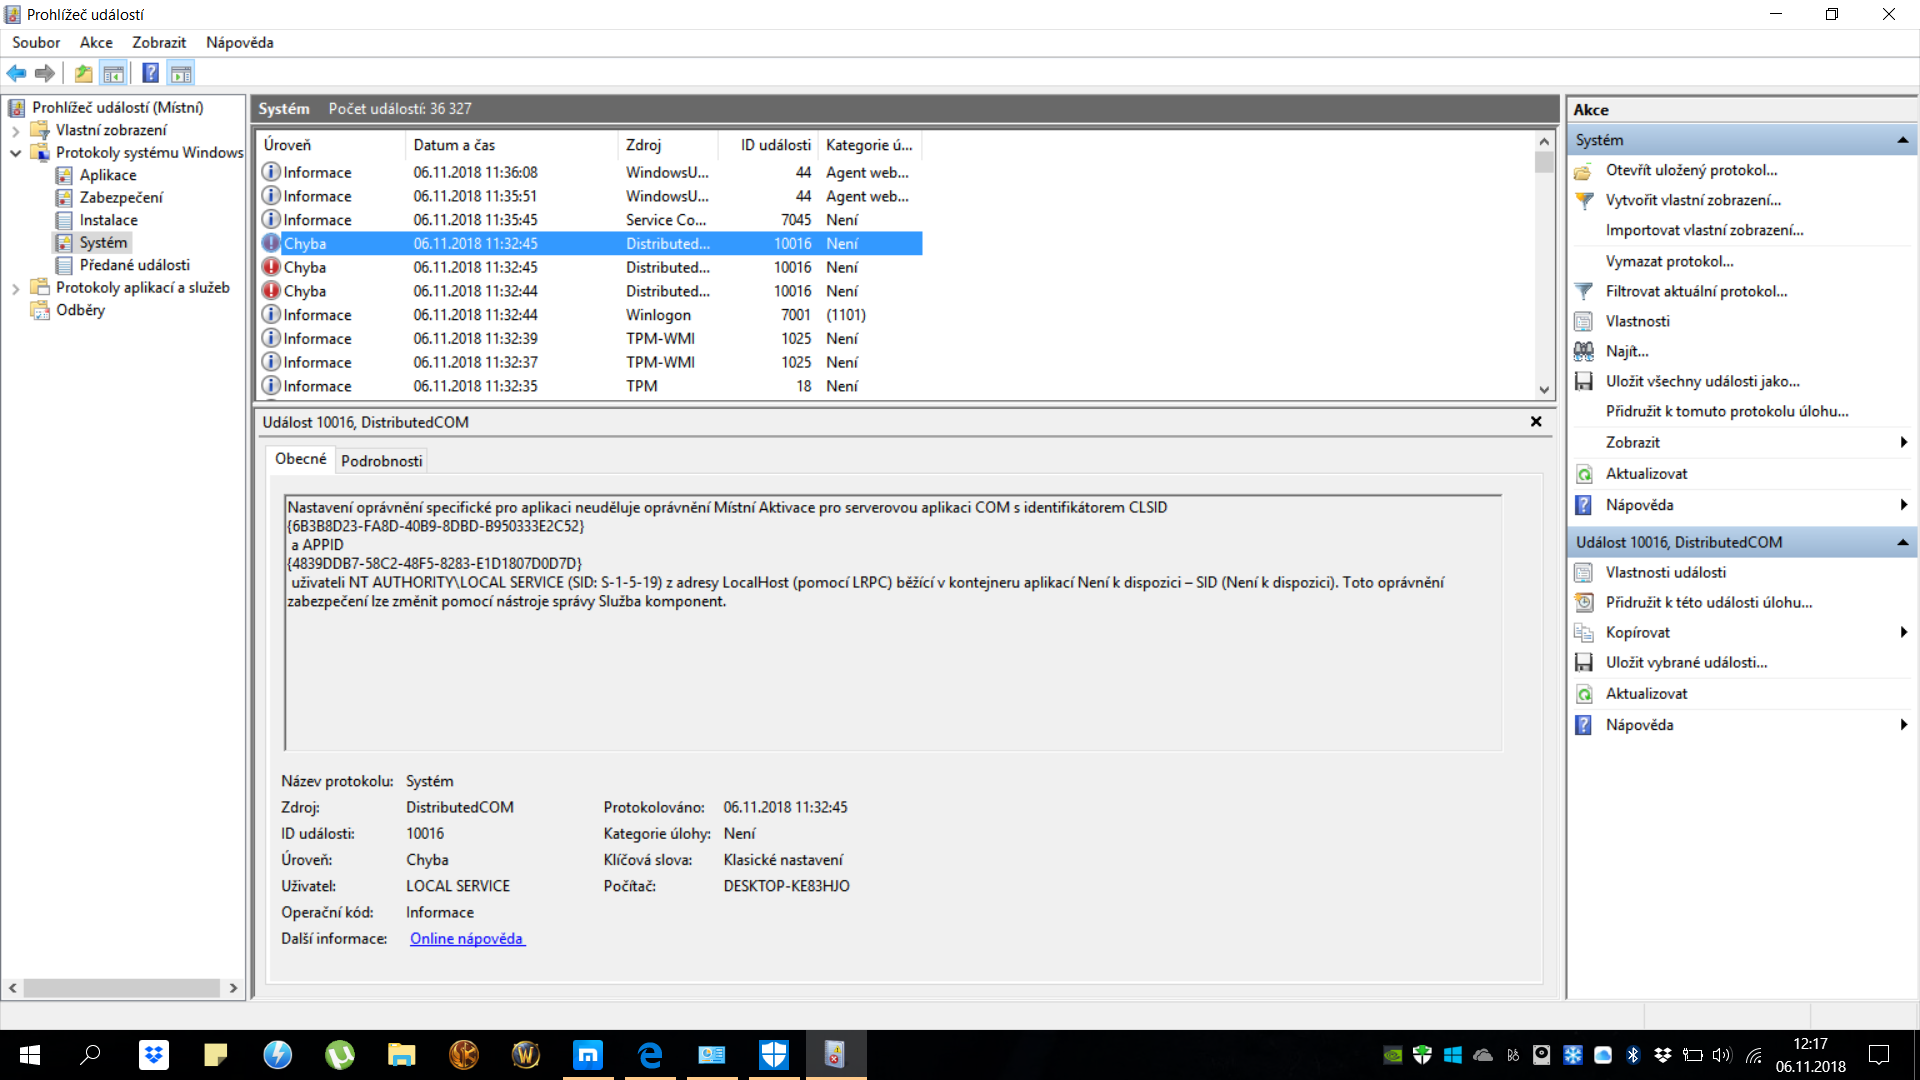
Task: Click the event list scrollbar down arrow
Action: [x=1544, y=390]
